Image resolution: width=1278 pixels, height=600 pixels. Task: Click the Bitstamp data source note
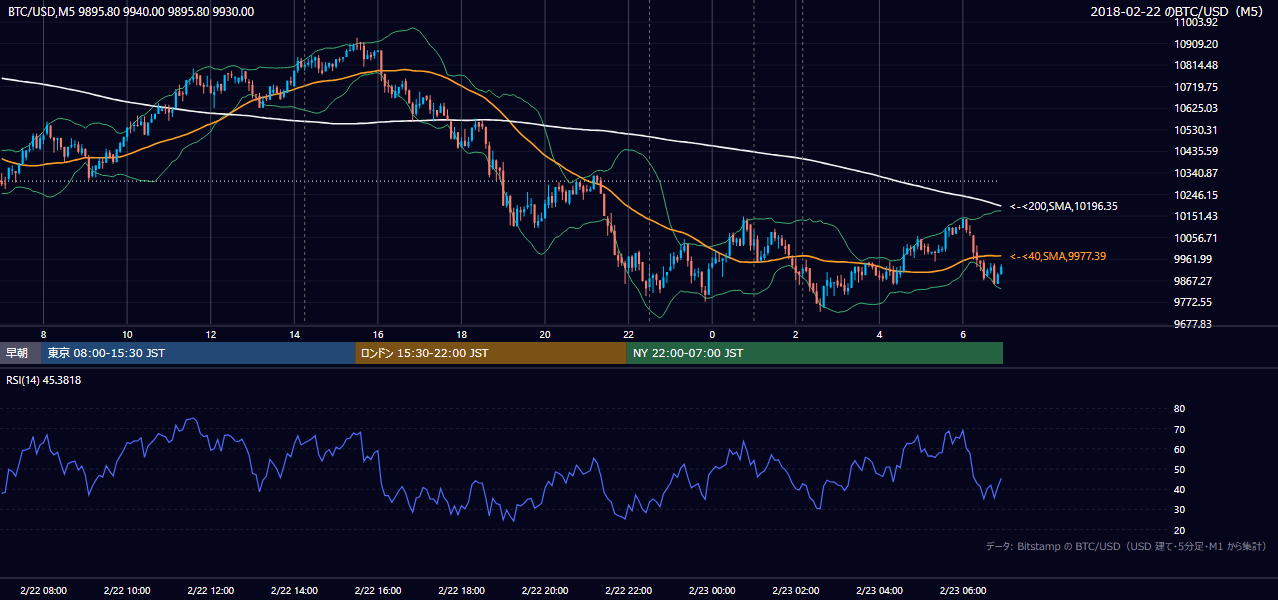(1126, 546)
